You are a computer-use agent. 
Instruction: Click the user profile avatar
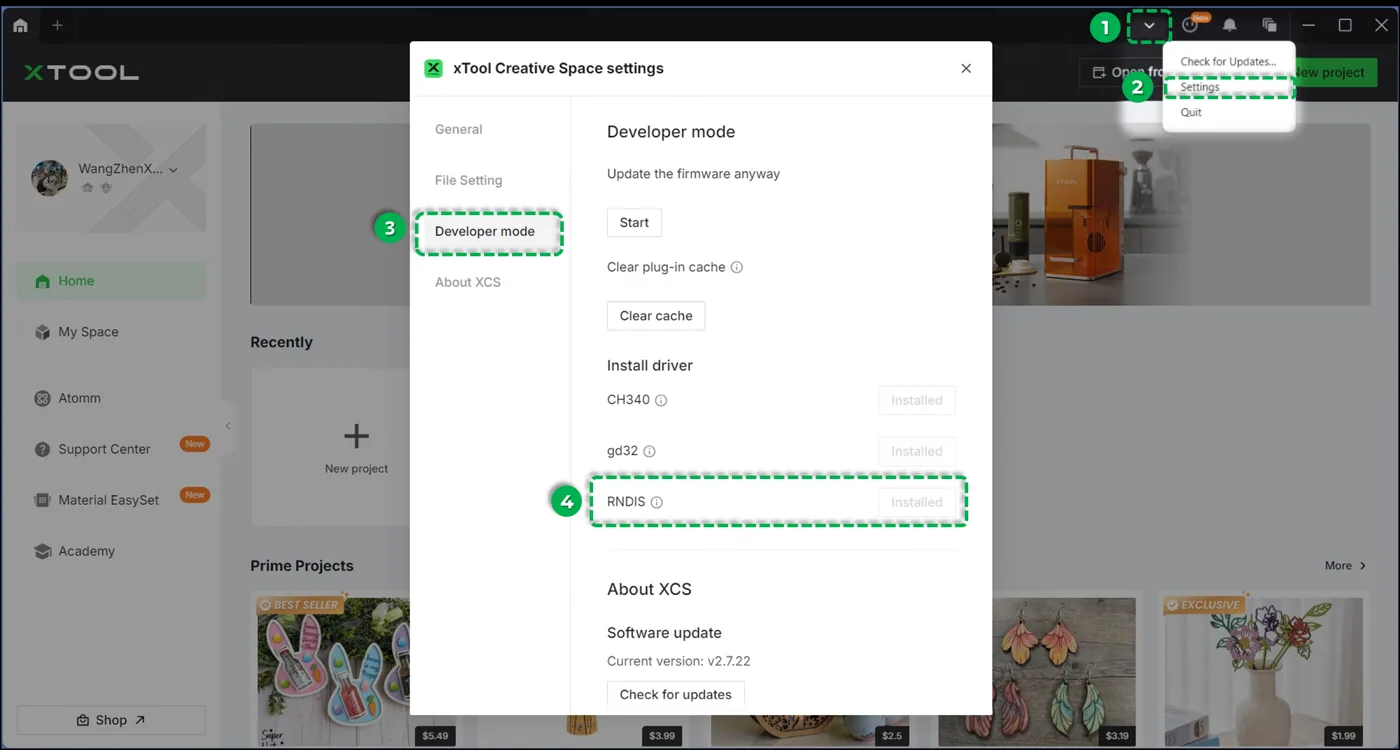tap(50, 177)
